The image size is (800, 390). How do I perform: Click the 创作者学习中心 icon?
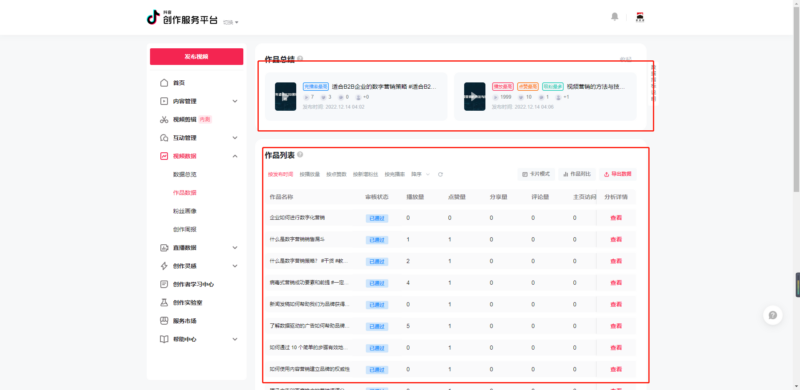click(164, 284)
